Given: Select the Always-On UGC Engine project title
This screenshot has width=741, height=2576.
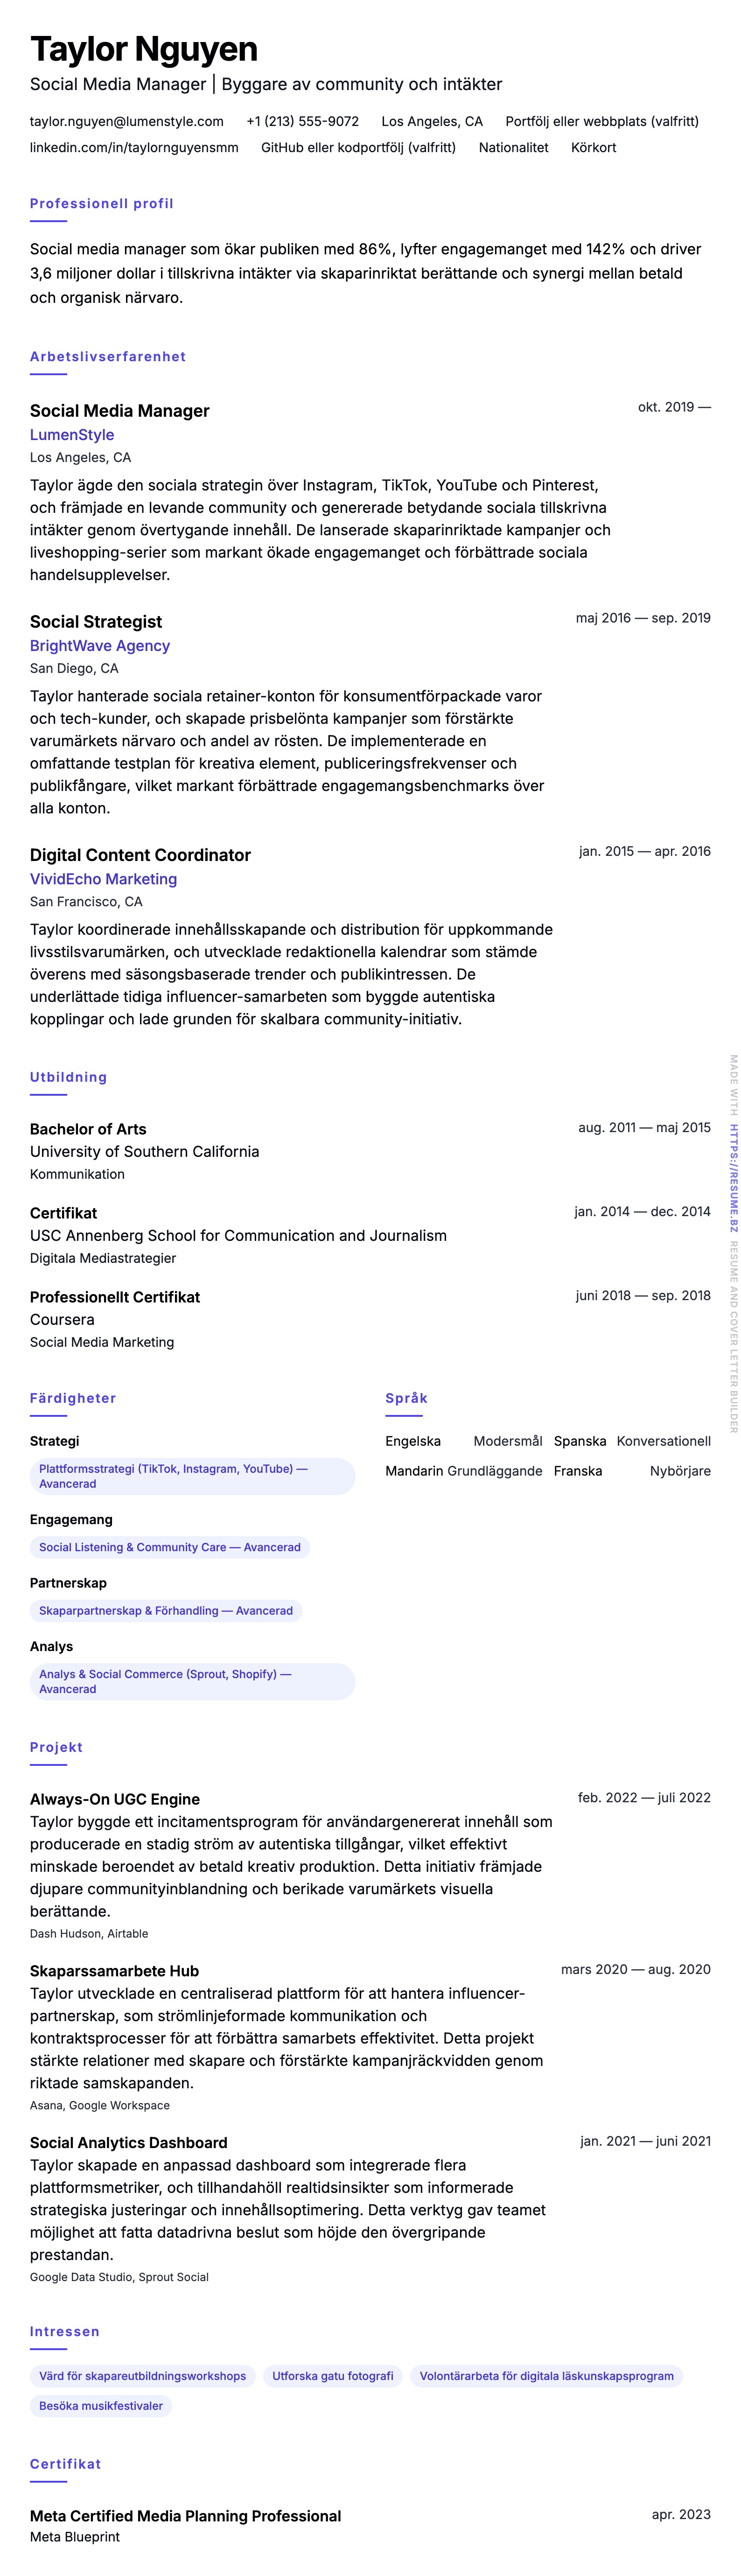Looking at the screenshot, I should click(x=115, y=1799).
